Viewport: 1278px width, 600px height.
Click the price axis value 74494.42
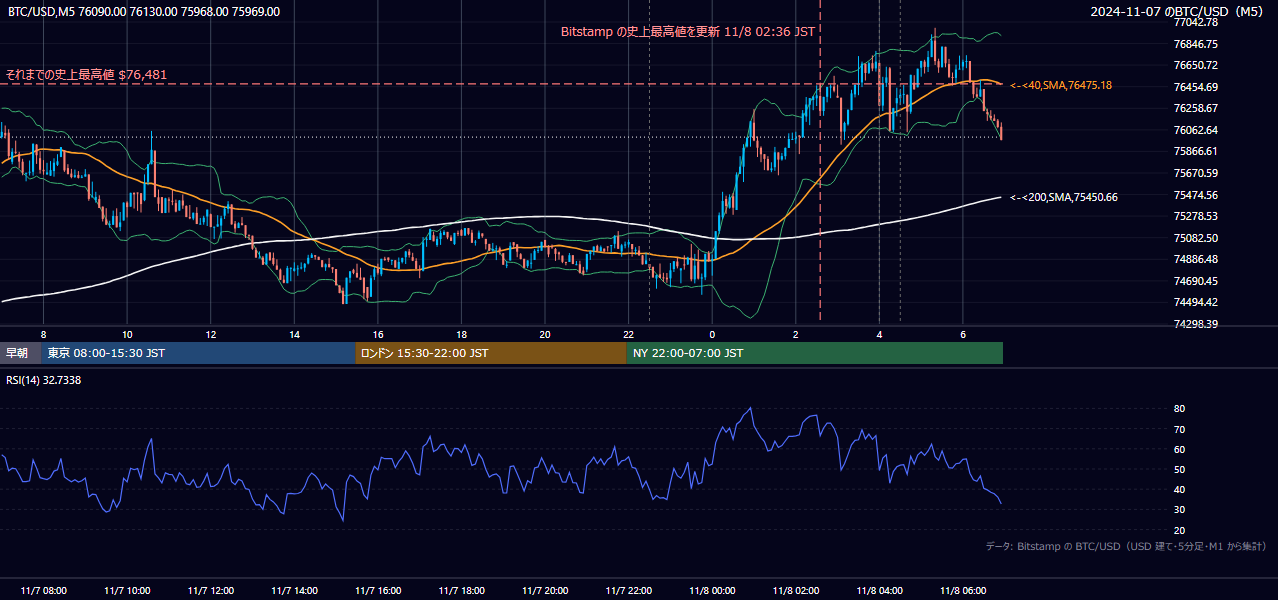[x=1195, y=302]
